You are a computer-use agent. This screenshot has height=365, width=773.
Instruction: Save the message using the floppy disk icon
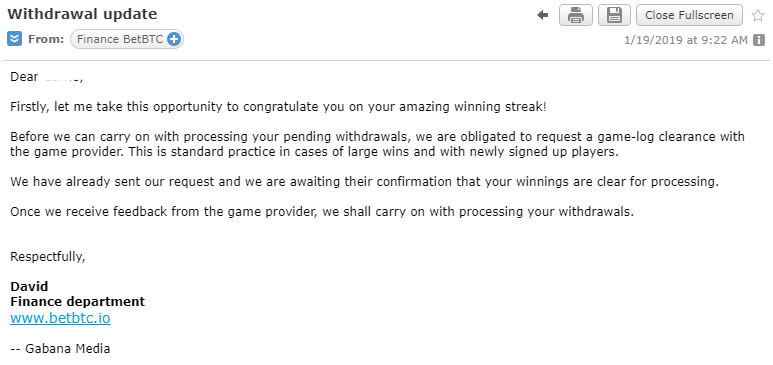click(x=614, y=15)
